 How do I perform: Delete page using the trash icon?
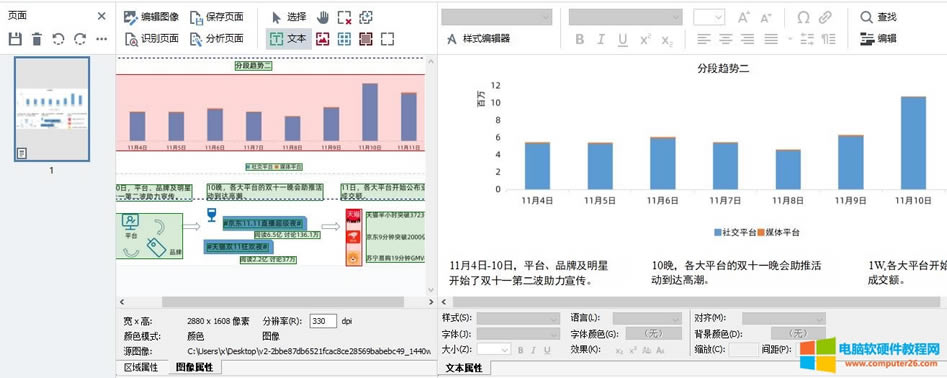click(x=37, y=39)
